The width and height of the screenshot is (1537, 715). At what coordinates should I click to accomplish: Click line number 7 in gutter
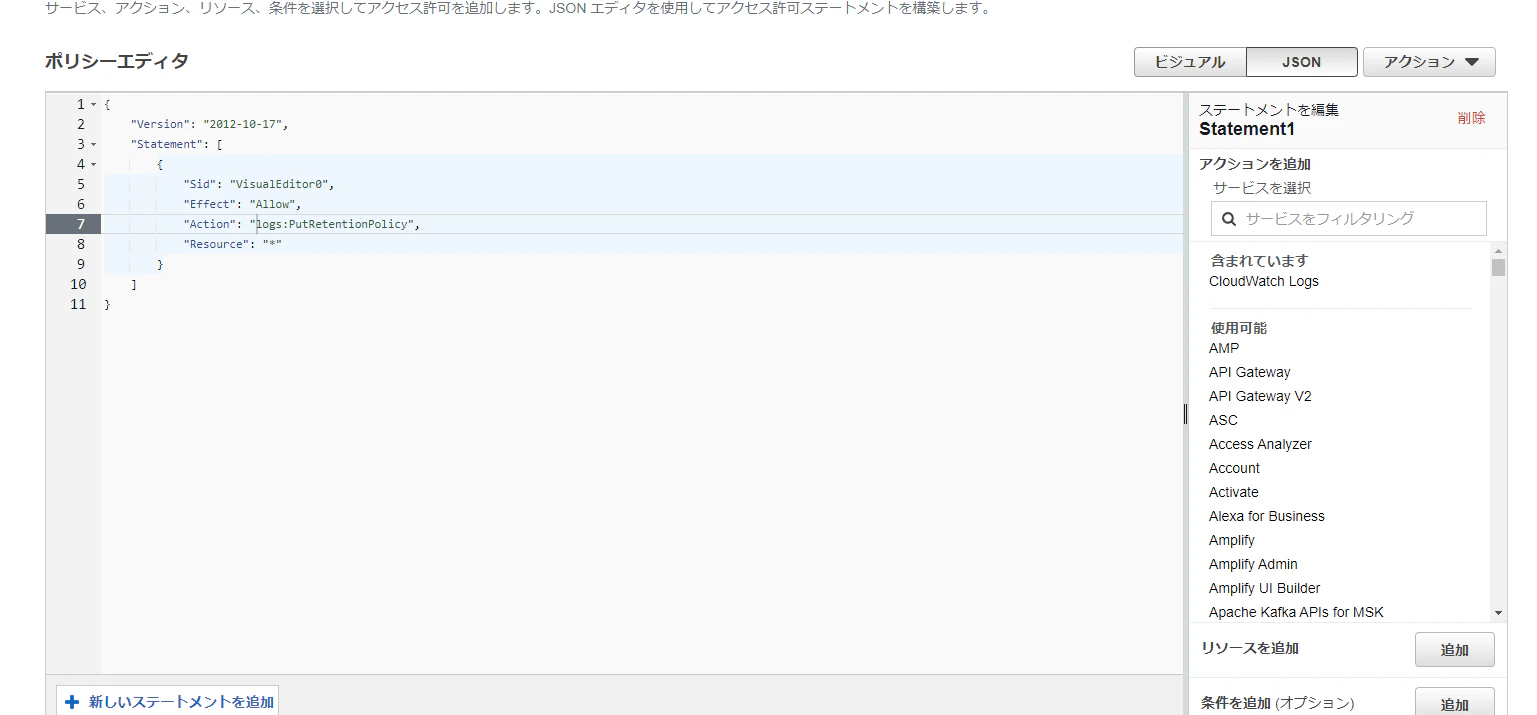[x=81, y=224]
